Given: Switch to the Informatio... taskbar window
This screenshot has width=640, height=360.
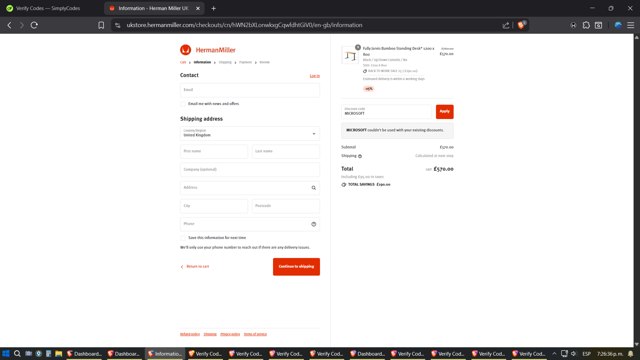Looking at the screenshot, I should tap(165, 353).
